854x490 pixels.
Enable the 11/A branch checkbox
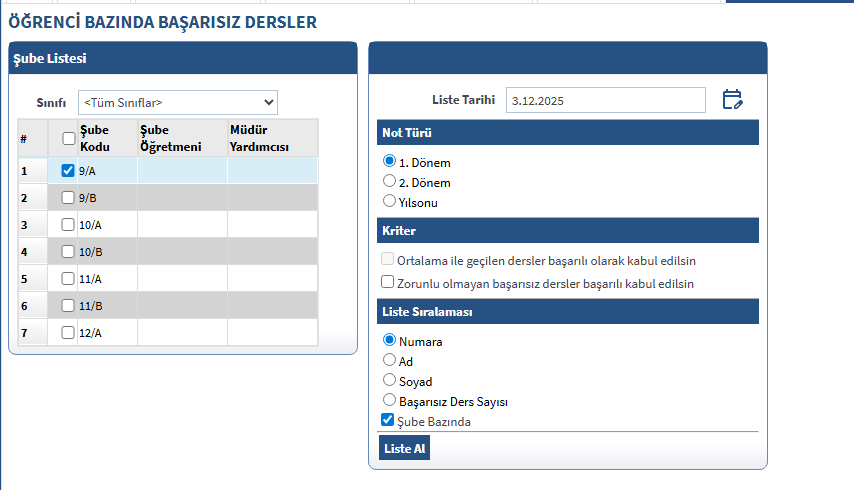68,279
